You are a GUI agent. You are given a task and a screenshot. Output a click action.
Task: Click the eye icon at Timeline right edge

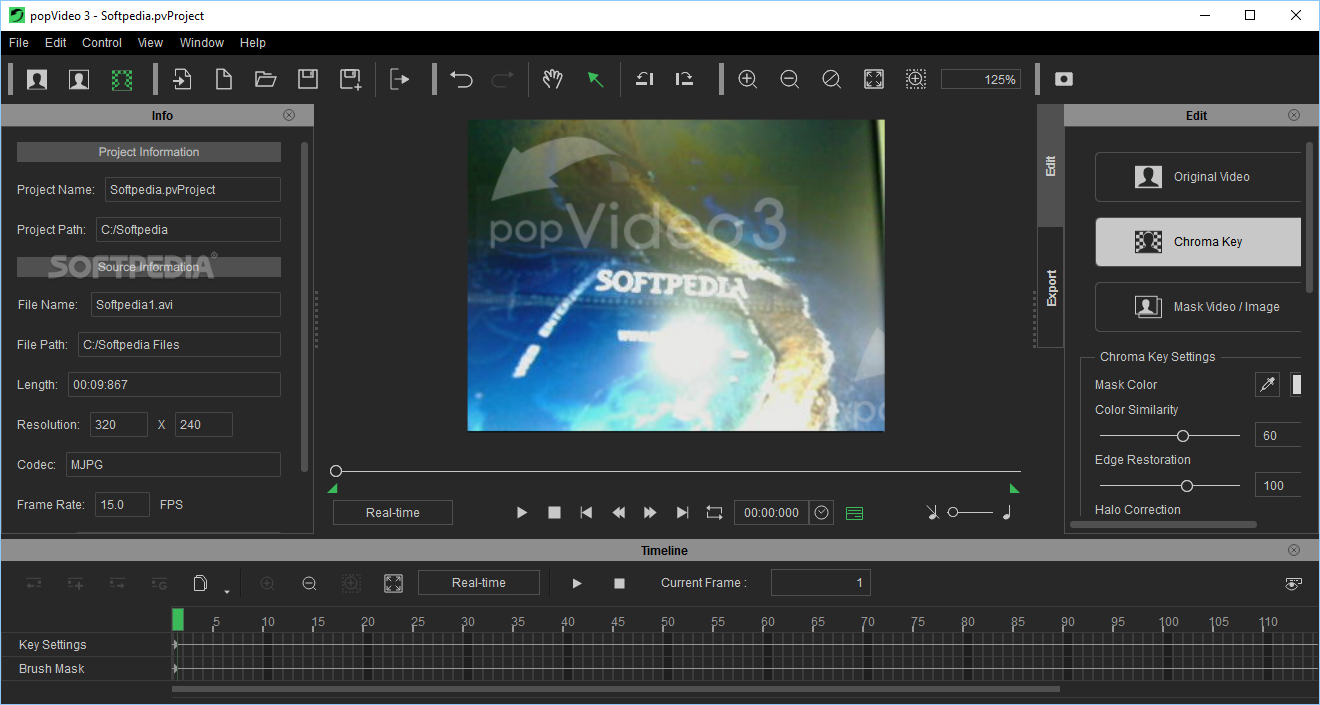[1294, 583]
